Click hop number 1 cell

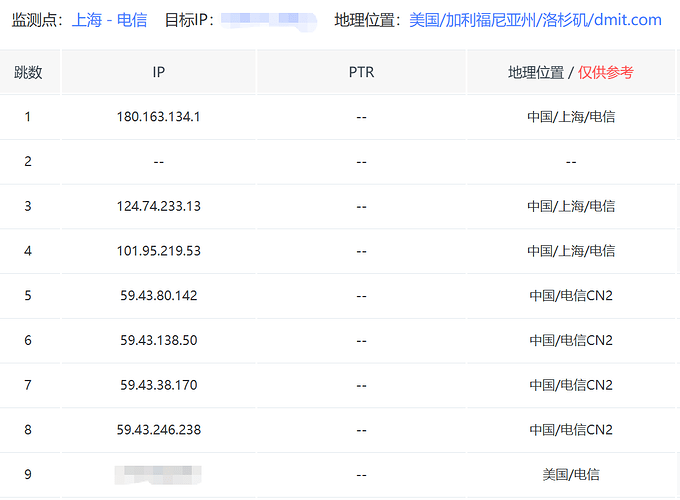click(x=28, y=117)
